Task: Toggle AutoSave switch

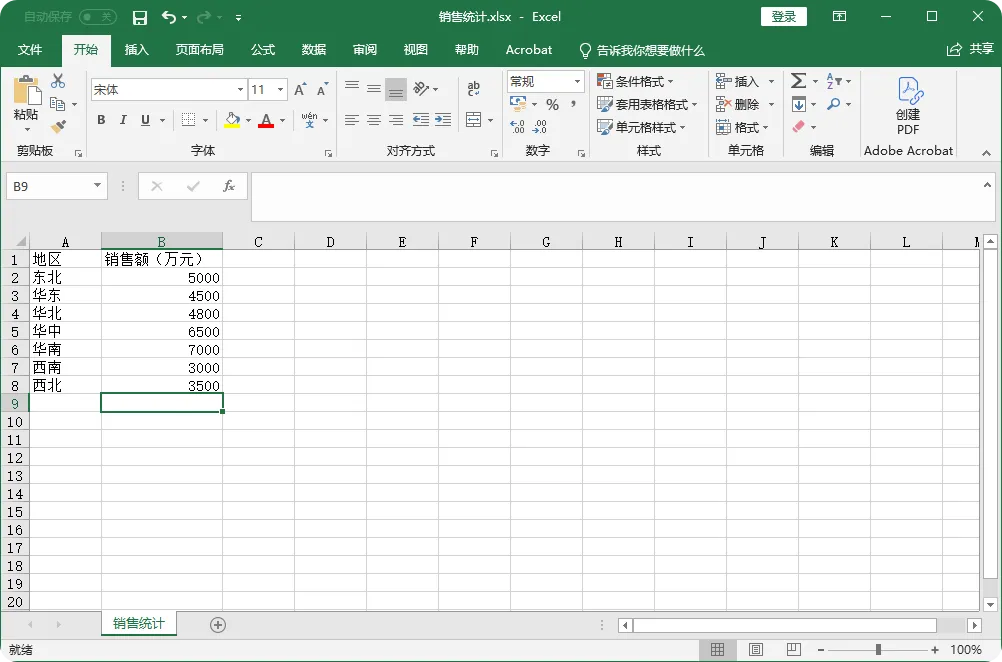Action: point(97,17)
